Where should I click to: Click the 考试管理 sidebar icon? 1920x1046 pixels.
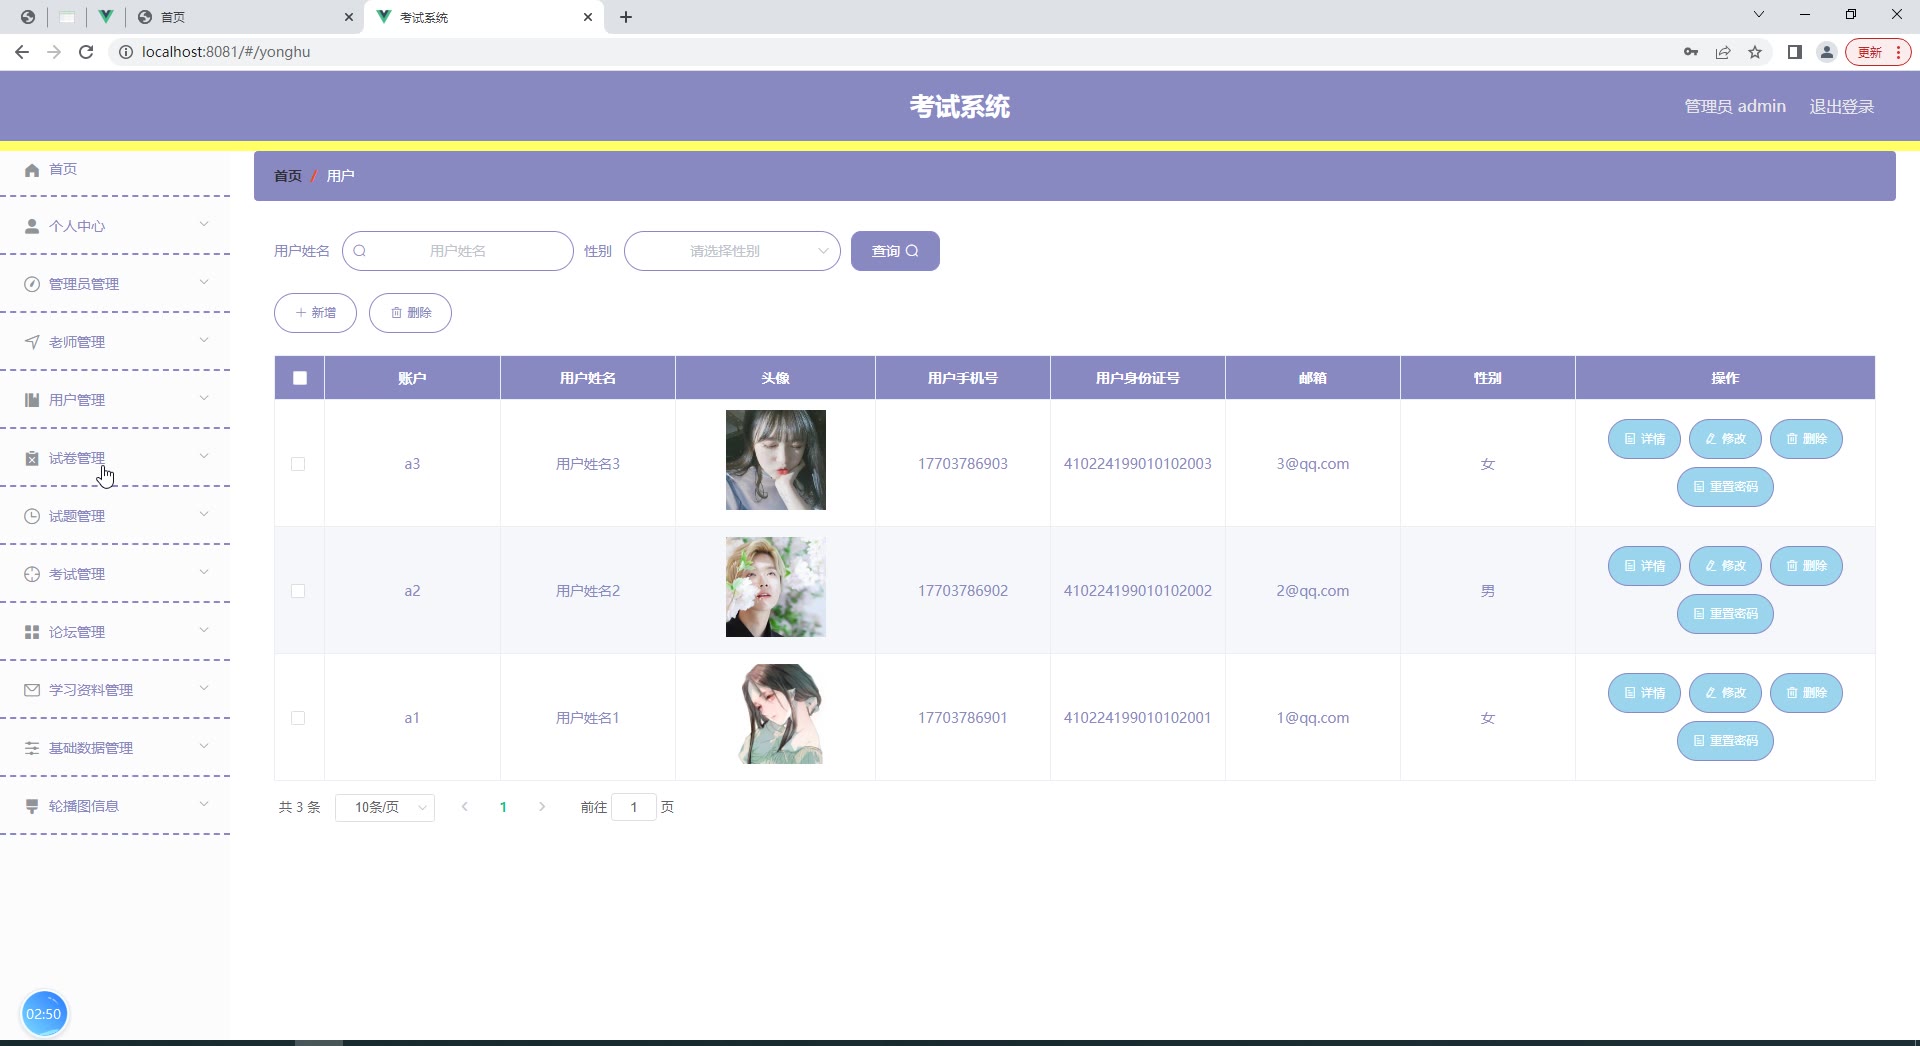(32, 574)
